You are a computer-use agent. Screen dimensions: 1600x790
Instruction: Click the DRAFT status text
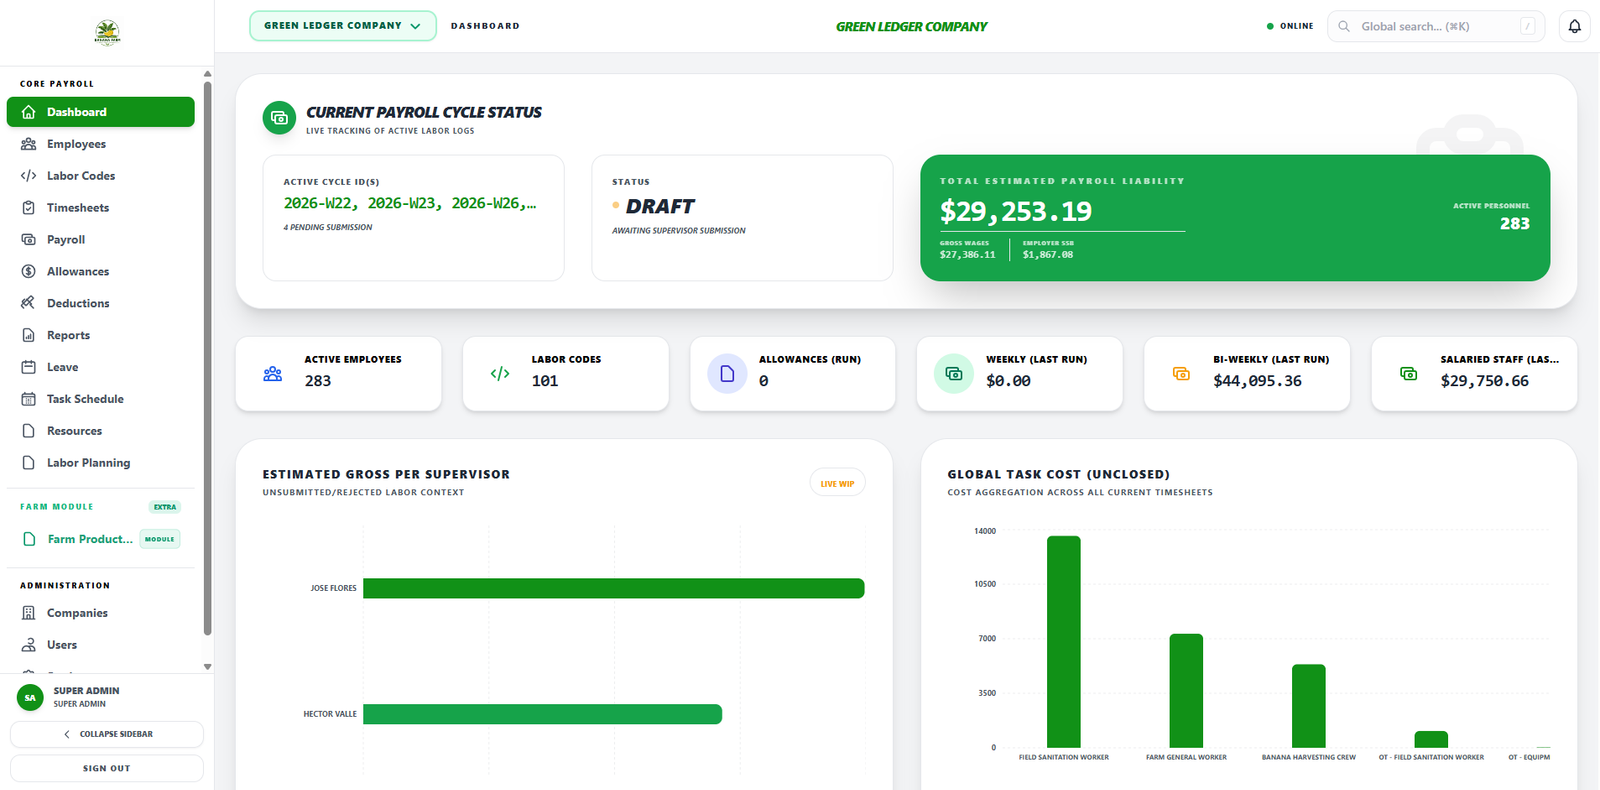(x=660, y=206)
